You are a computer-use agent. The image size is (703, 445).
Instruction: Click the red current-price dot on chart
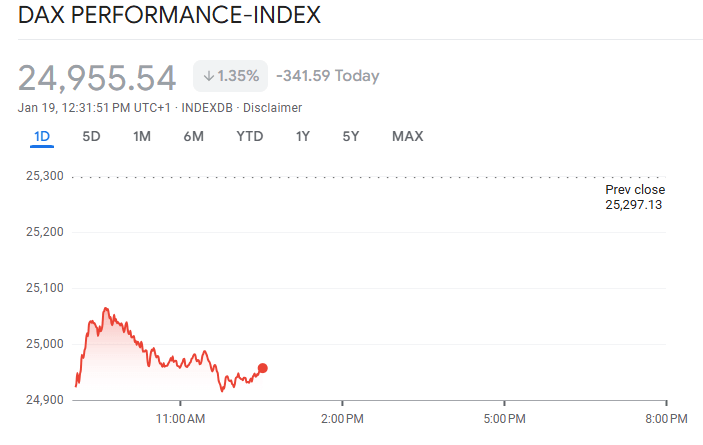pos(263,368)
